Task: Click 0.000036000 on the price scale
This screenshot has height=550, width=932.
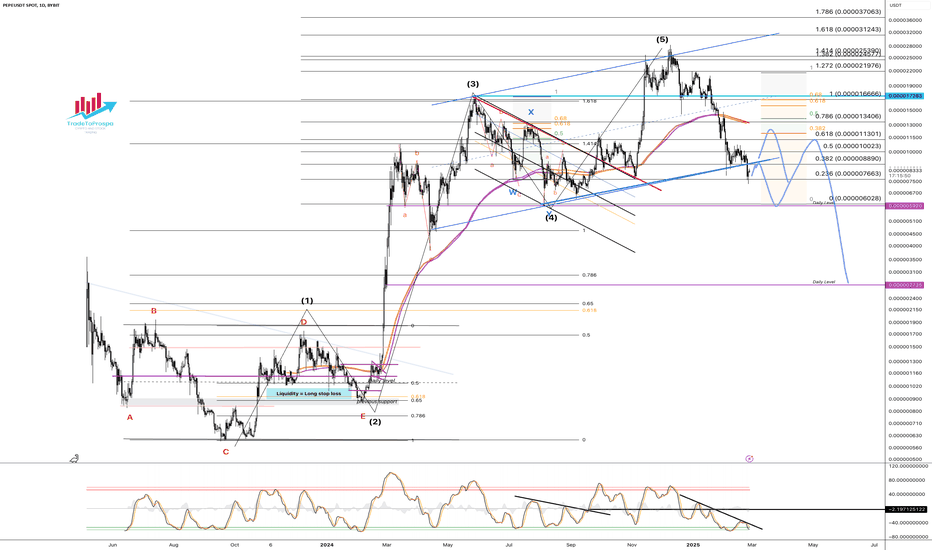Action: tap(905, 20)
